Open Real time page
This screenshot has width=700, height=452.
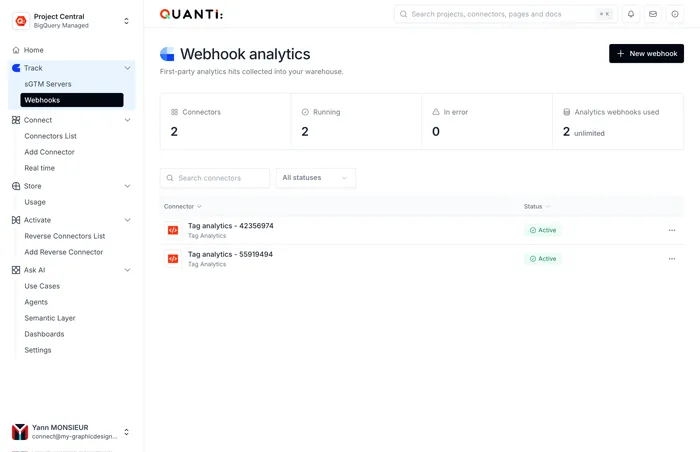(39, 168)
